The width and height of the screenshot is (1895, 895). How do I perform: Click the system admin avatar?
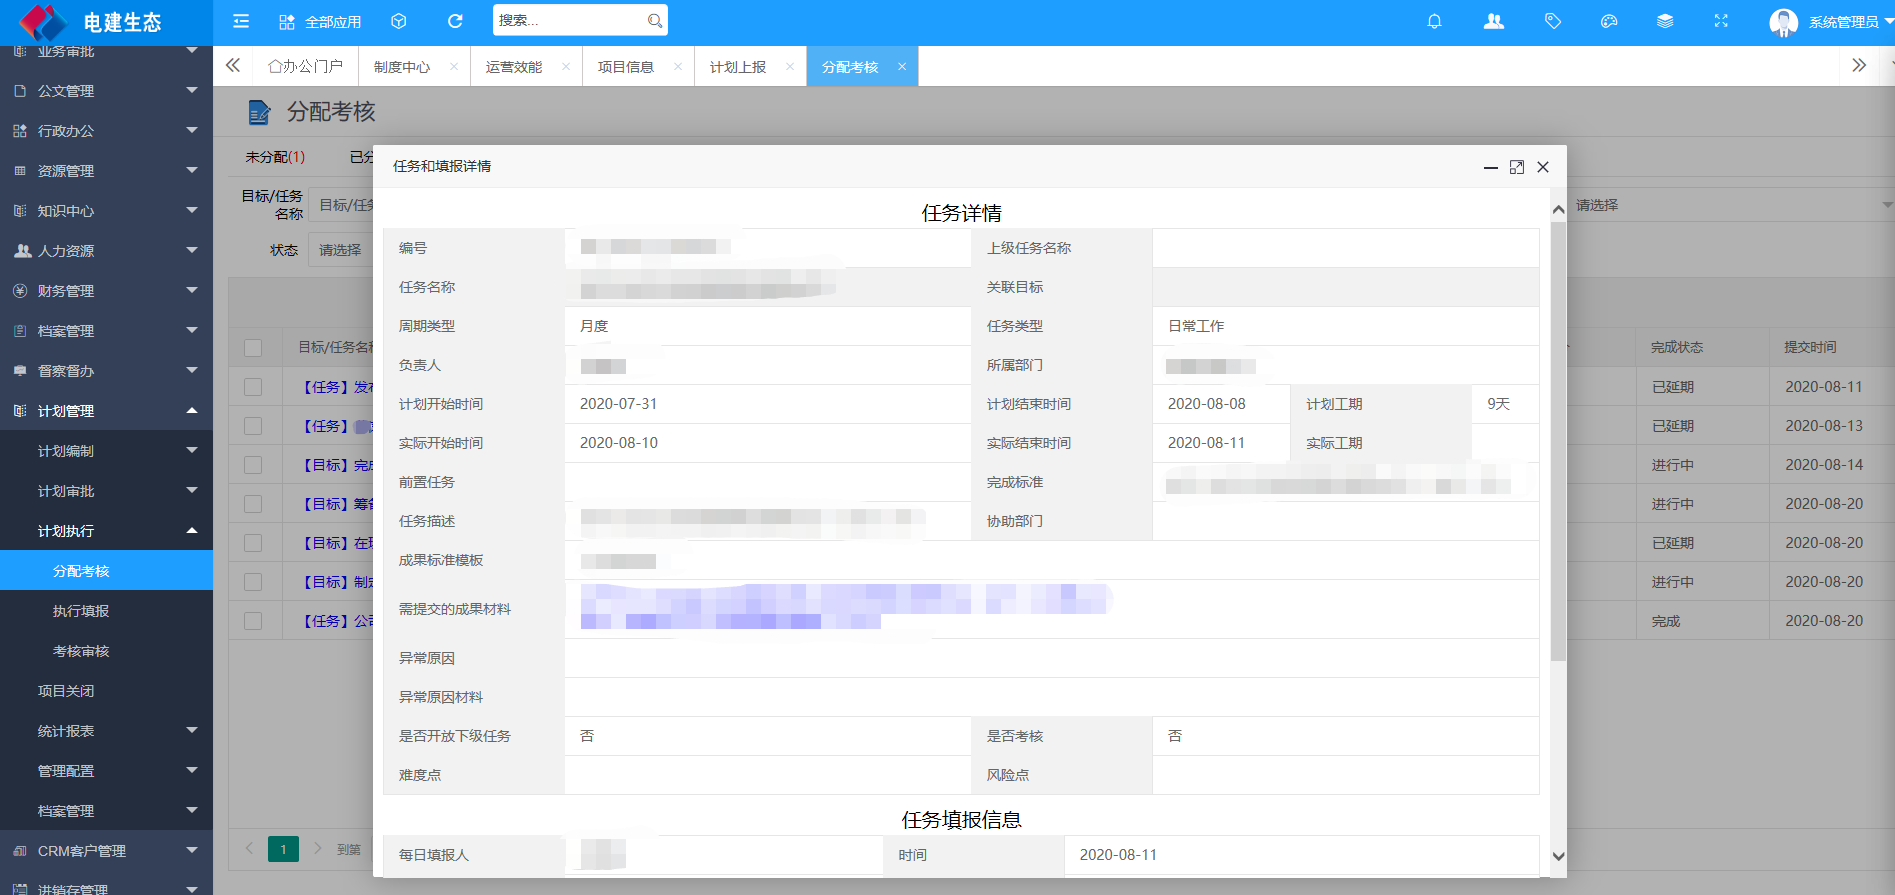pyautogui.click(x=1783, y=22)
